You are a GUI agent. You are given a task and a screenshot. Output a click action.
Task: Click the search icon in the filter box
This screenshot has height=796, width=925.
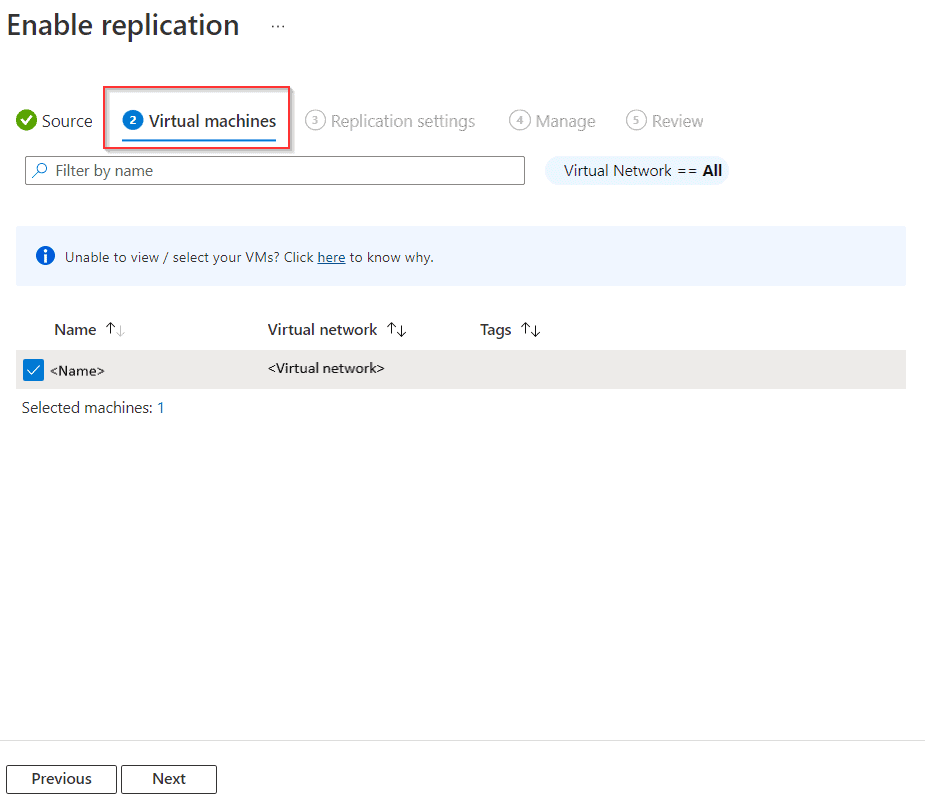click(x=40, y=170)
